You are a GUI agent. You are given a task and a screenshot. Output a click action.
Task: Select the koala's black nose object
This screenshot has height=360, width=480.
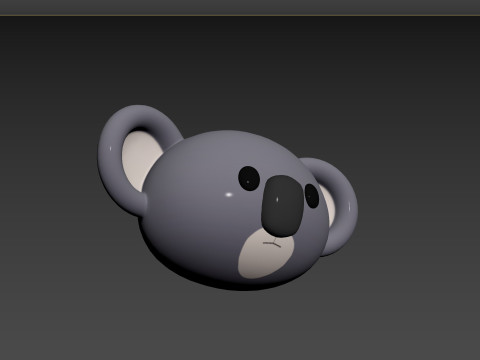(x=283, y=206)
